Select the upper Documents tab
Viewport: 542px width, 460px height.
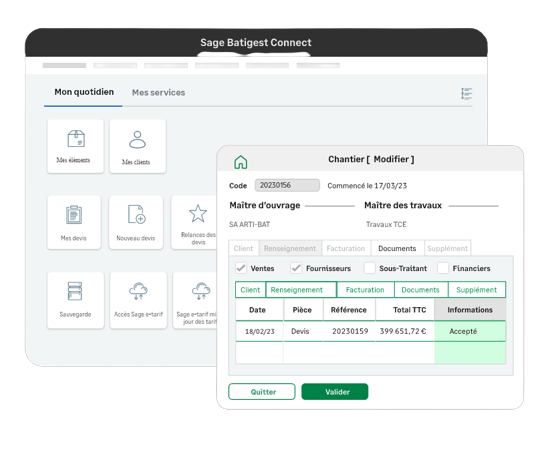[x=397, y=248]
